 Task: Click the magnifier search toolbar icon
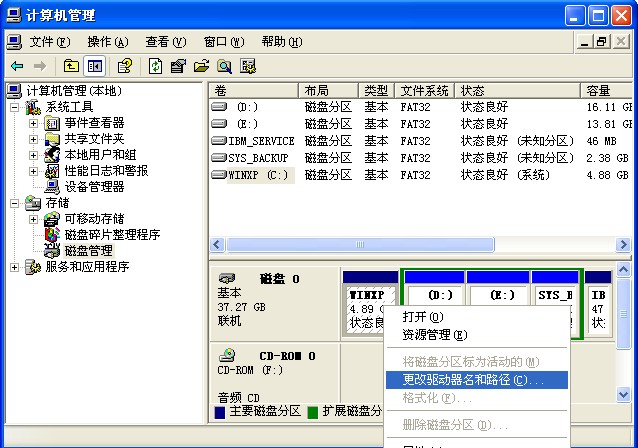tap(224, 66)
